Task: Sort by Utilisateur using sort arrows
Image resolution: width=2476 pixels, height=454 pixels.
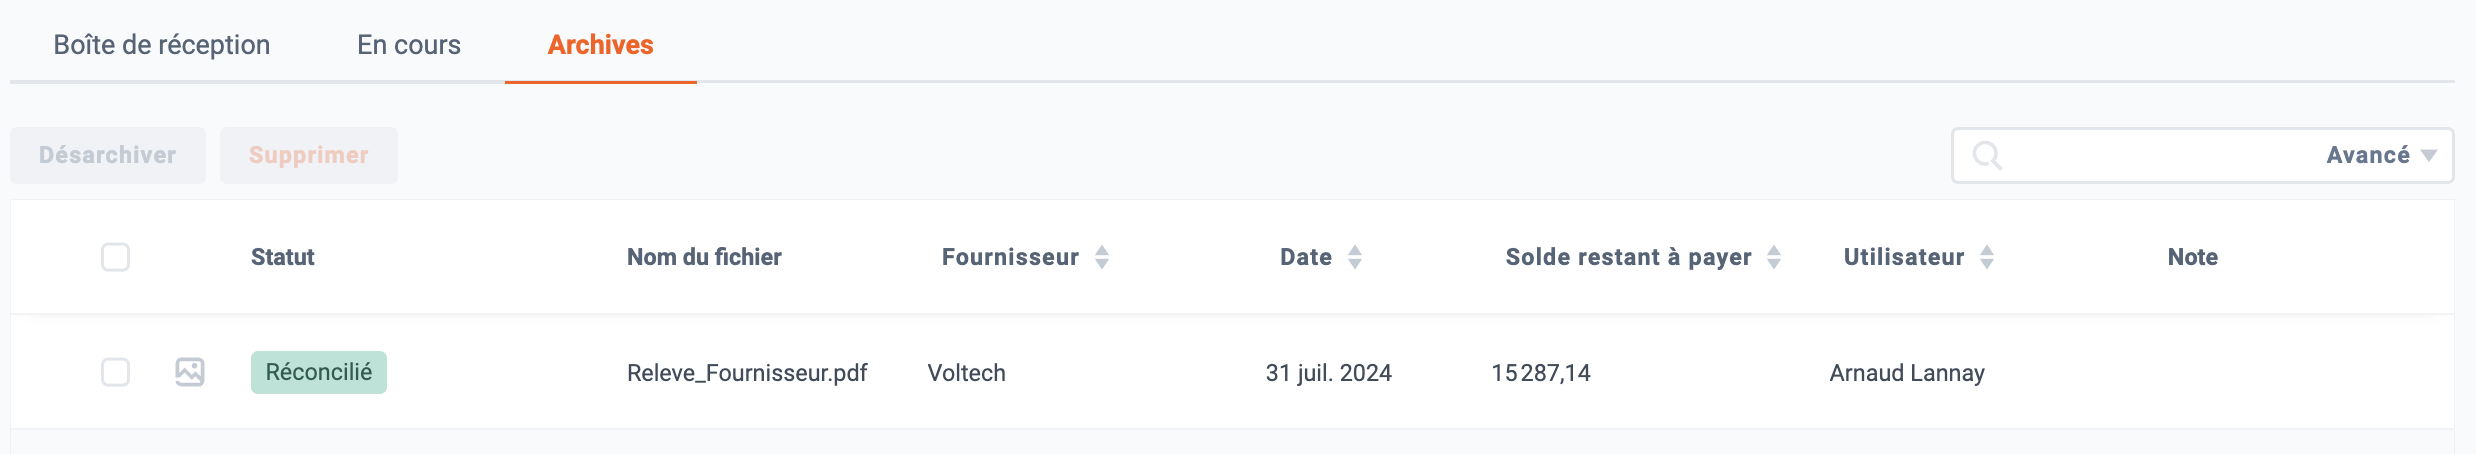Action: tap(1987, 257)
